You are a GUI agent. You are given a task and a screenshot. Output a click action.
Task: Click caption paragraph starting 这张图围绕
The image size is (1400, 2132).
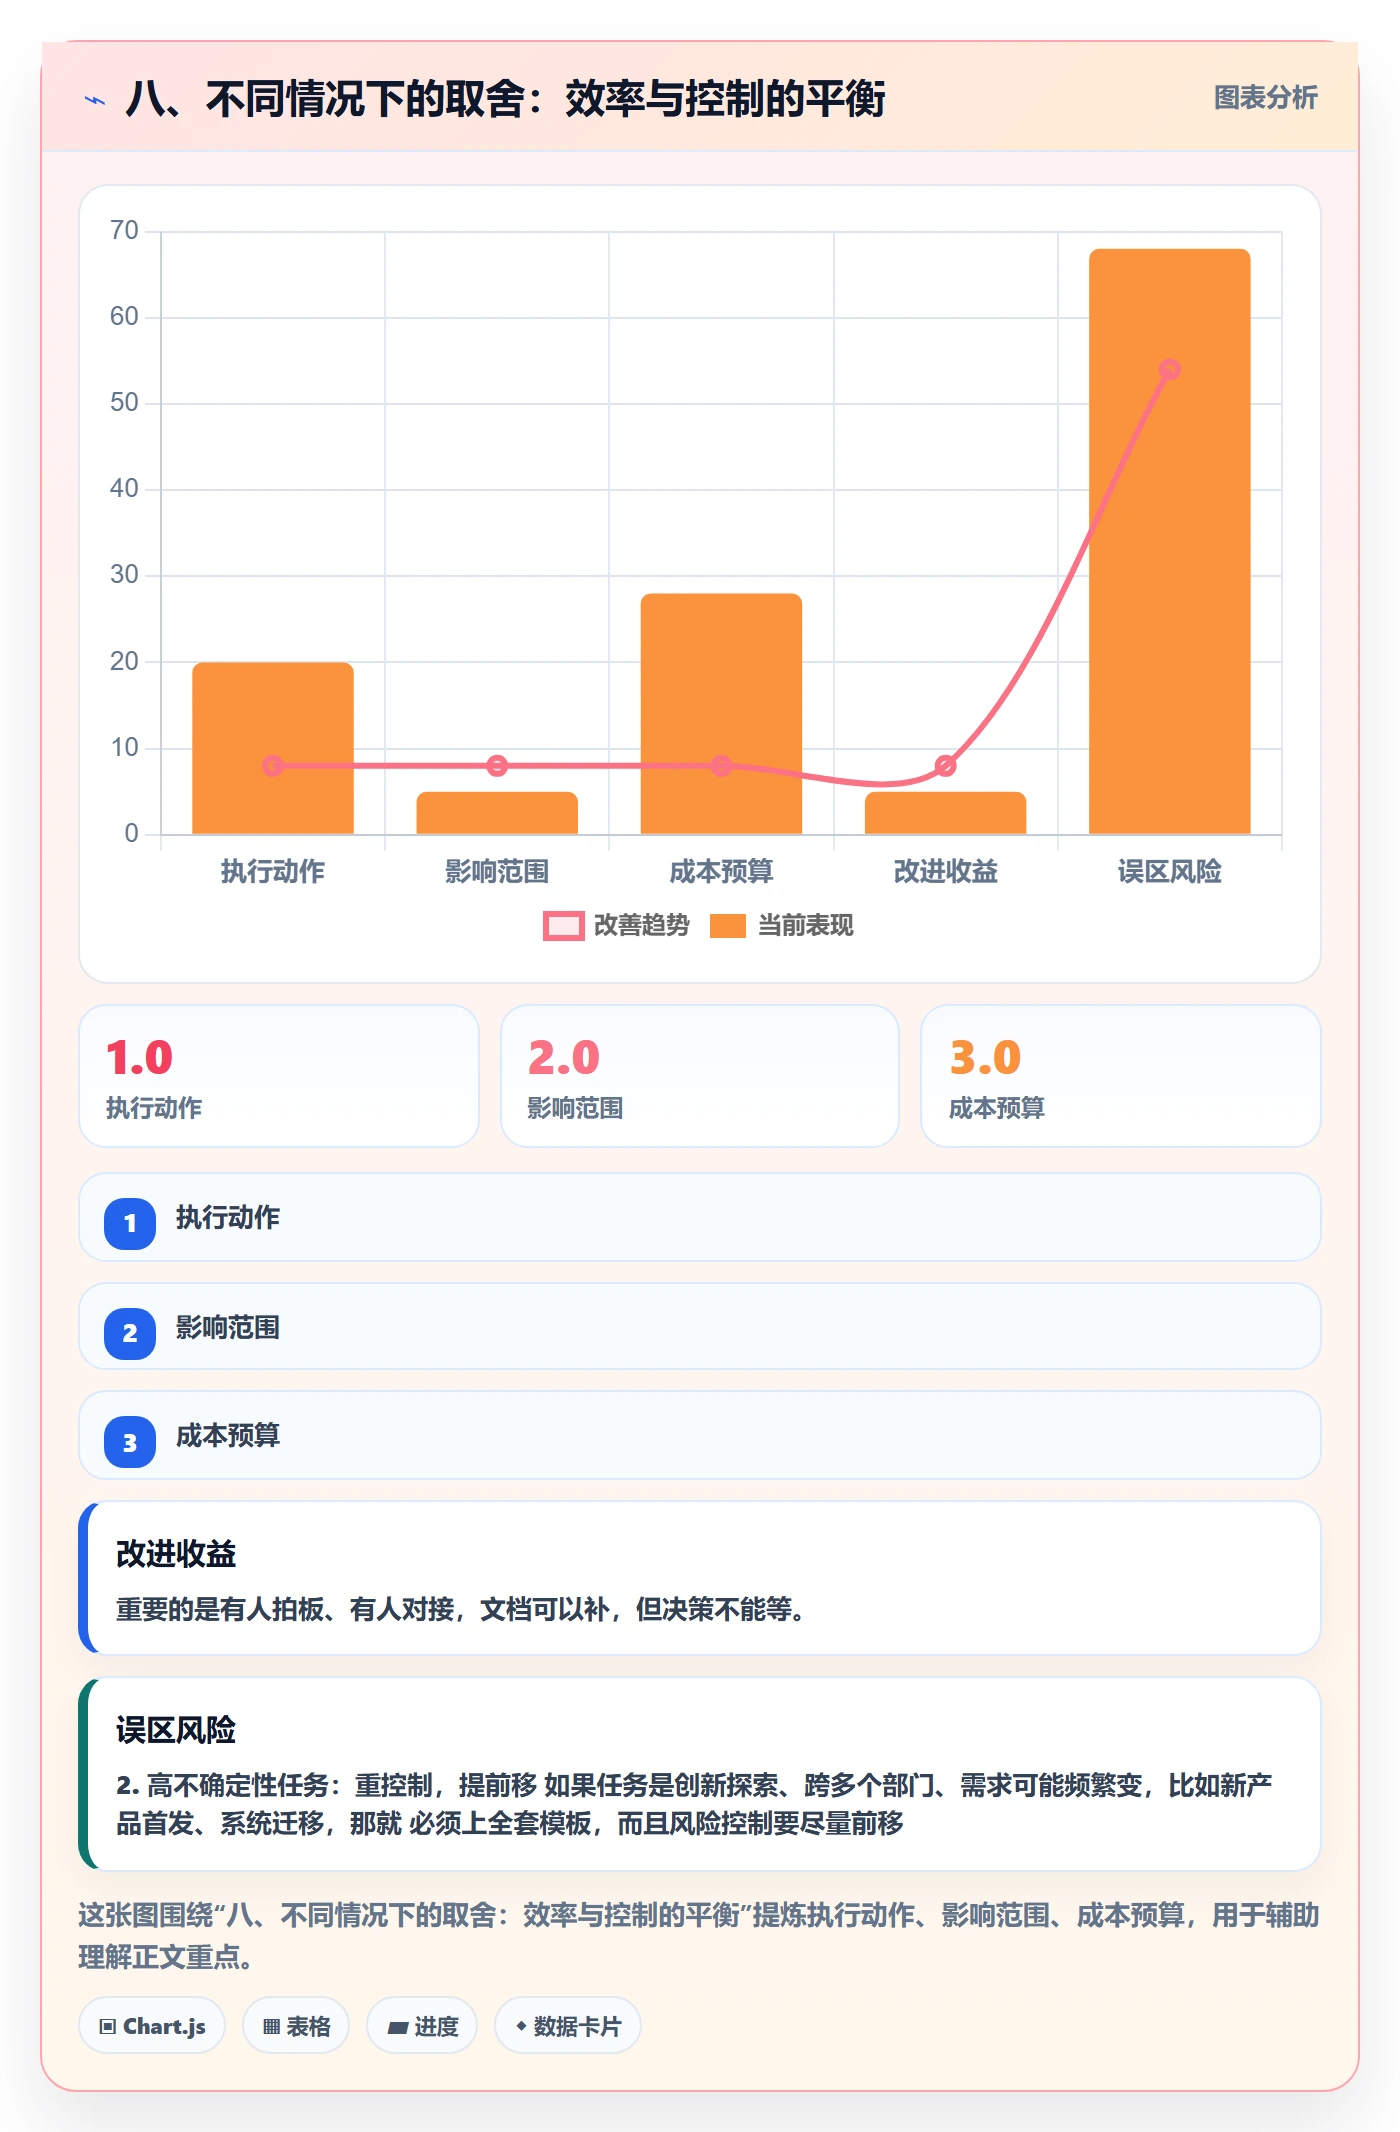pyautogui.click(x=699, y=1936)
